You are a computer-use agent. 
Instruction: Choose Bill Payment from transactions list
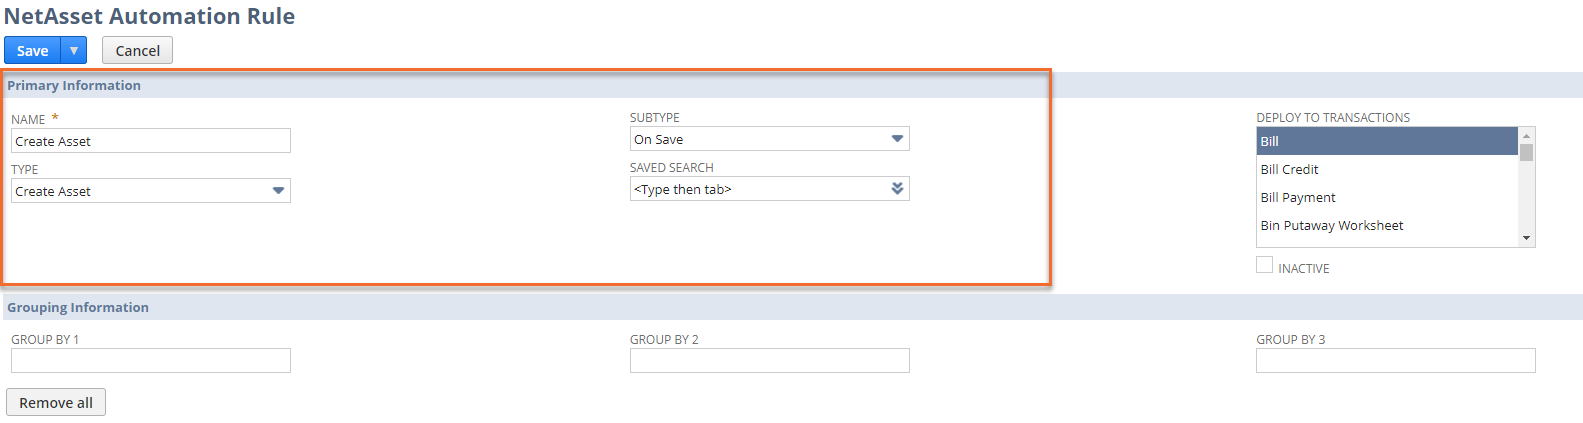(x=1386, y=197)
